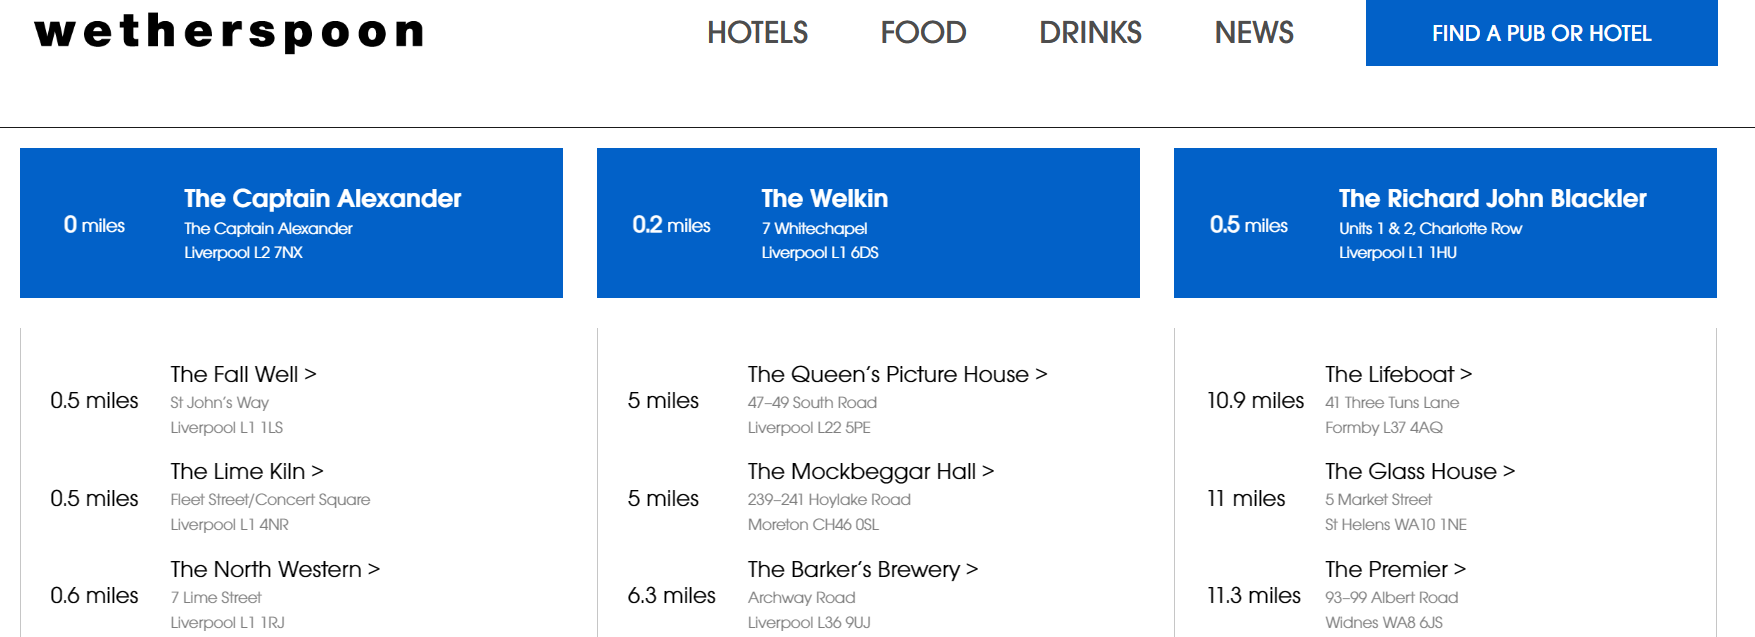Open The Lime Kiln pub link

pyautogui.click(x=246, y=471)
